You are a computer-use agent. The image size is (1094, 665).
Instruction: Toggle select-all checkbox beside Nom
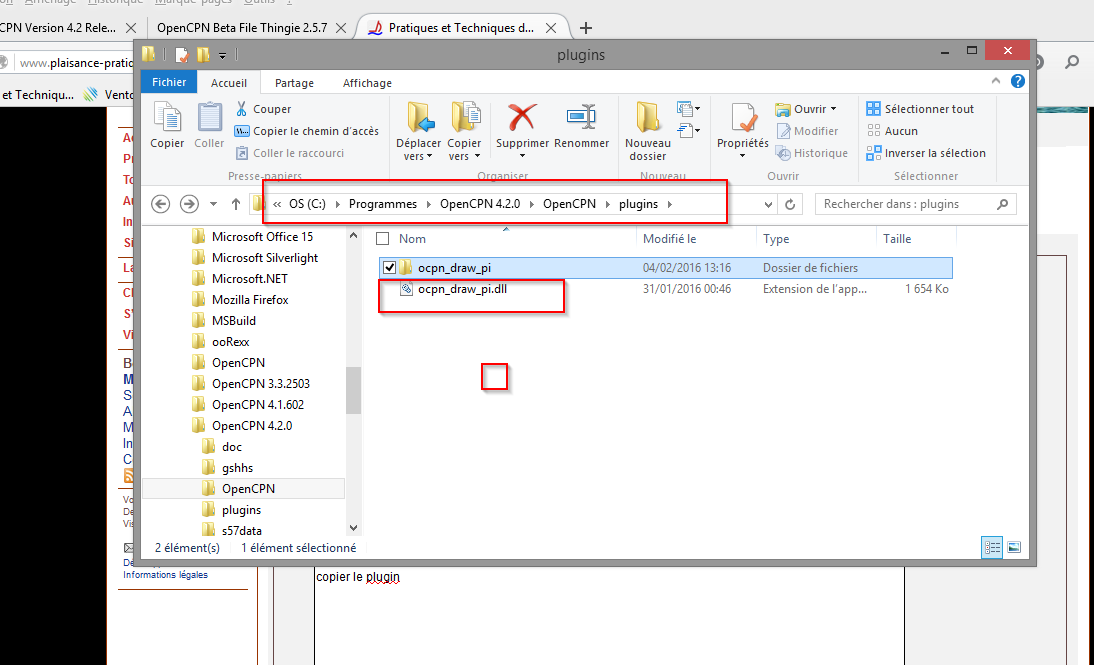382,239
